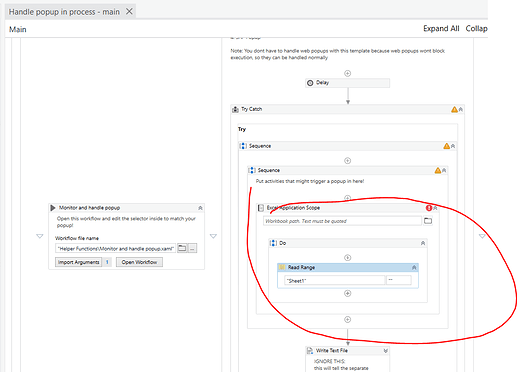Collapse the inner Sequence activity
The image size is (517, 372).
tap(444, 170)
